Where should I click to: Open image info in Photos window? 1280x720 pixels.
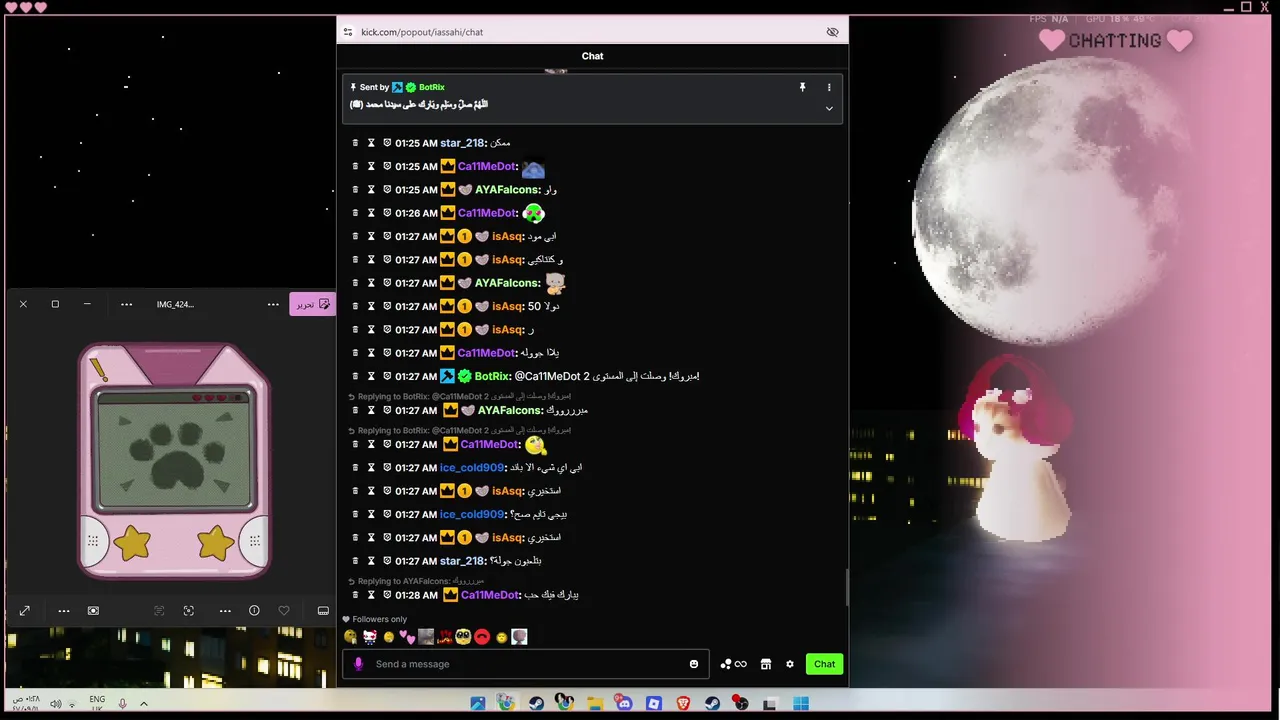pos(254,611)
